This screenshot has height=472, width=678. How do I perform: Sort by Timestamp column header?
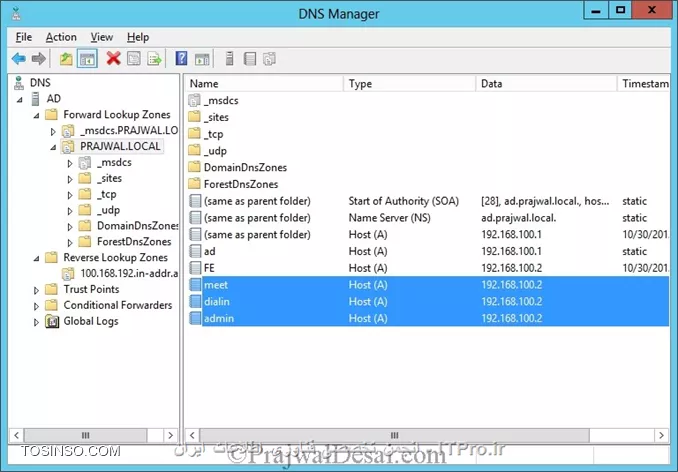(x=644, y=83)
